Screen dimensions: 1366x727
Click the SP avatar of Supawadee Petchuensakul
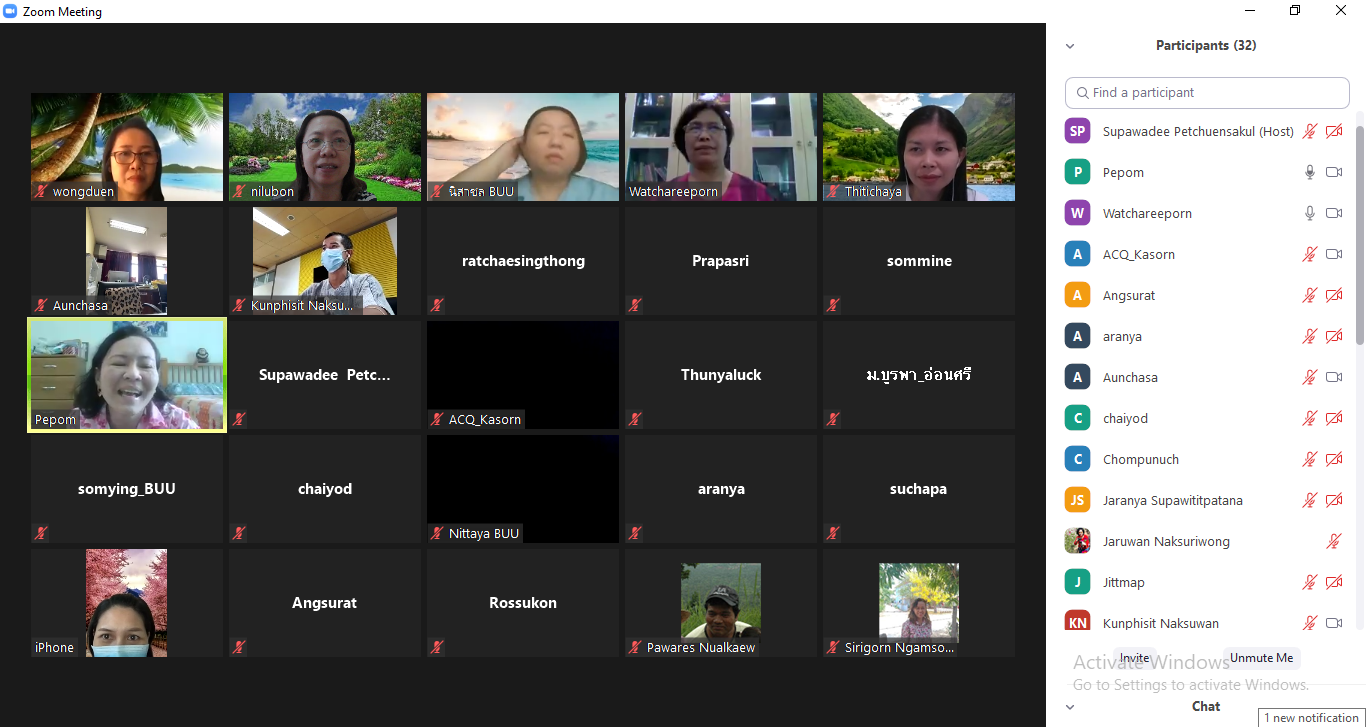1077,131
